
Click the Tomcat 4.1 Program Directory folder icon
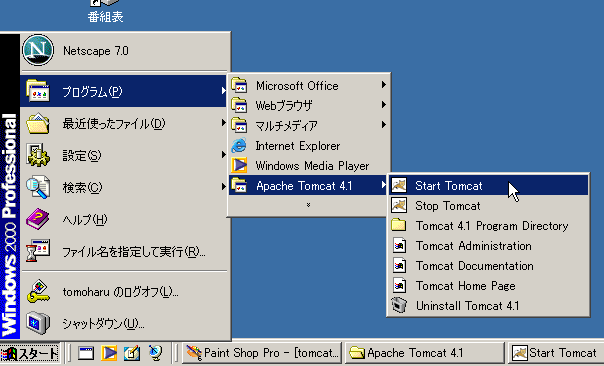pos(399,225)
